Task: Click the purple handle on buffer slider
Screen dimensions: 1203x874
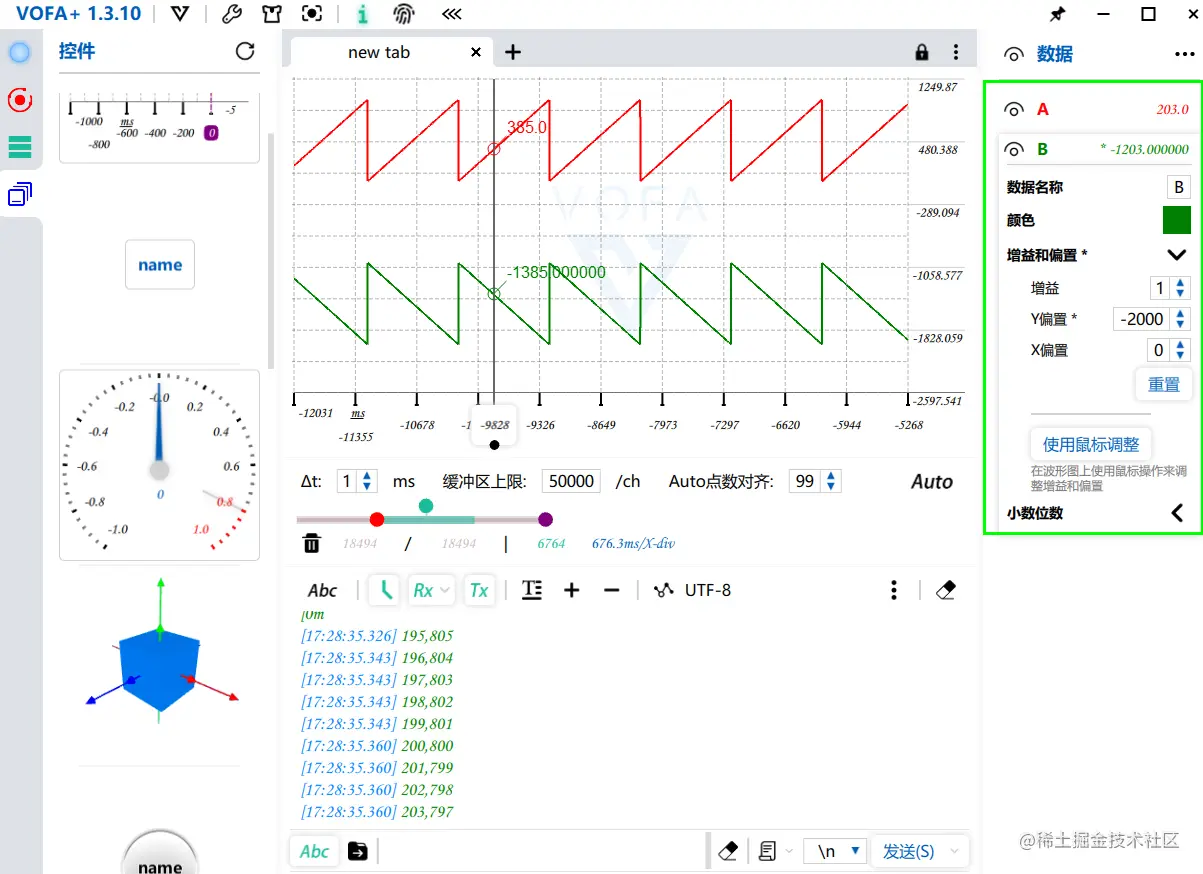Action: 545,519
